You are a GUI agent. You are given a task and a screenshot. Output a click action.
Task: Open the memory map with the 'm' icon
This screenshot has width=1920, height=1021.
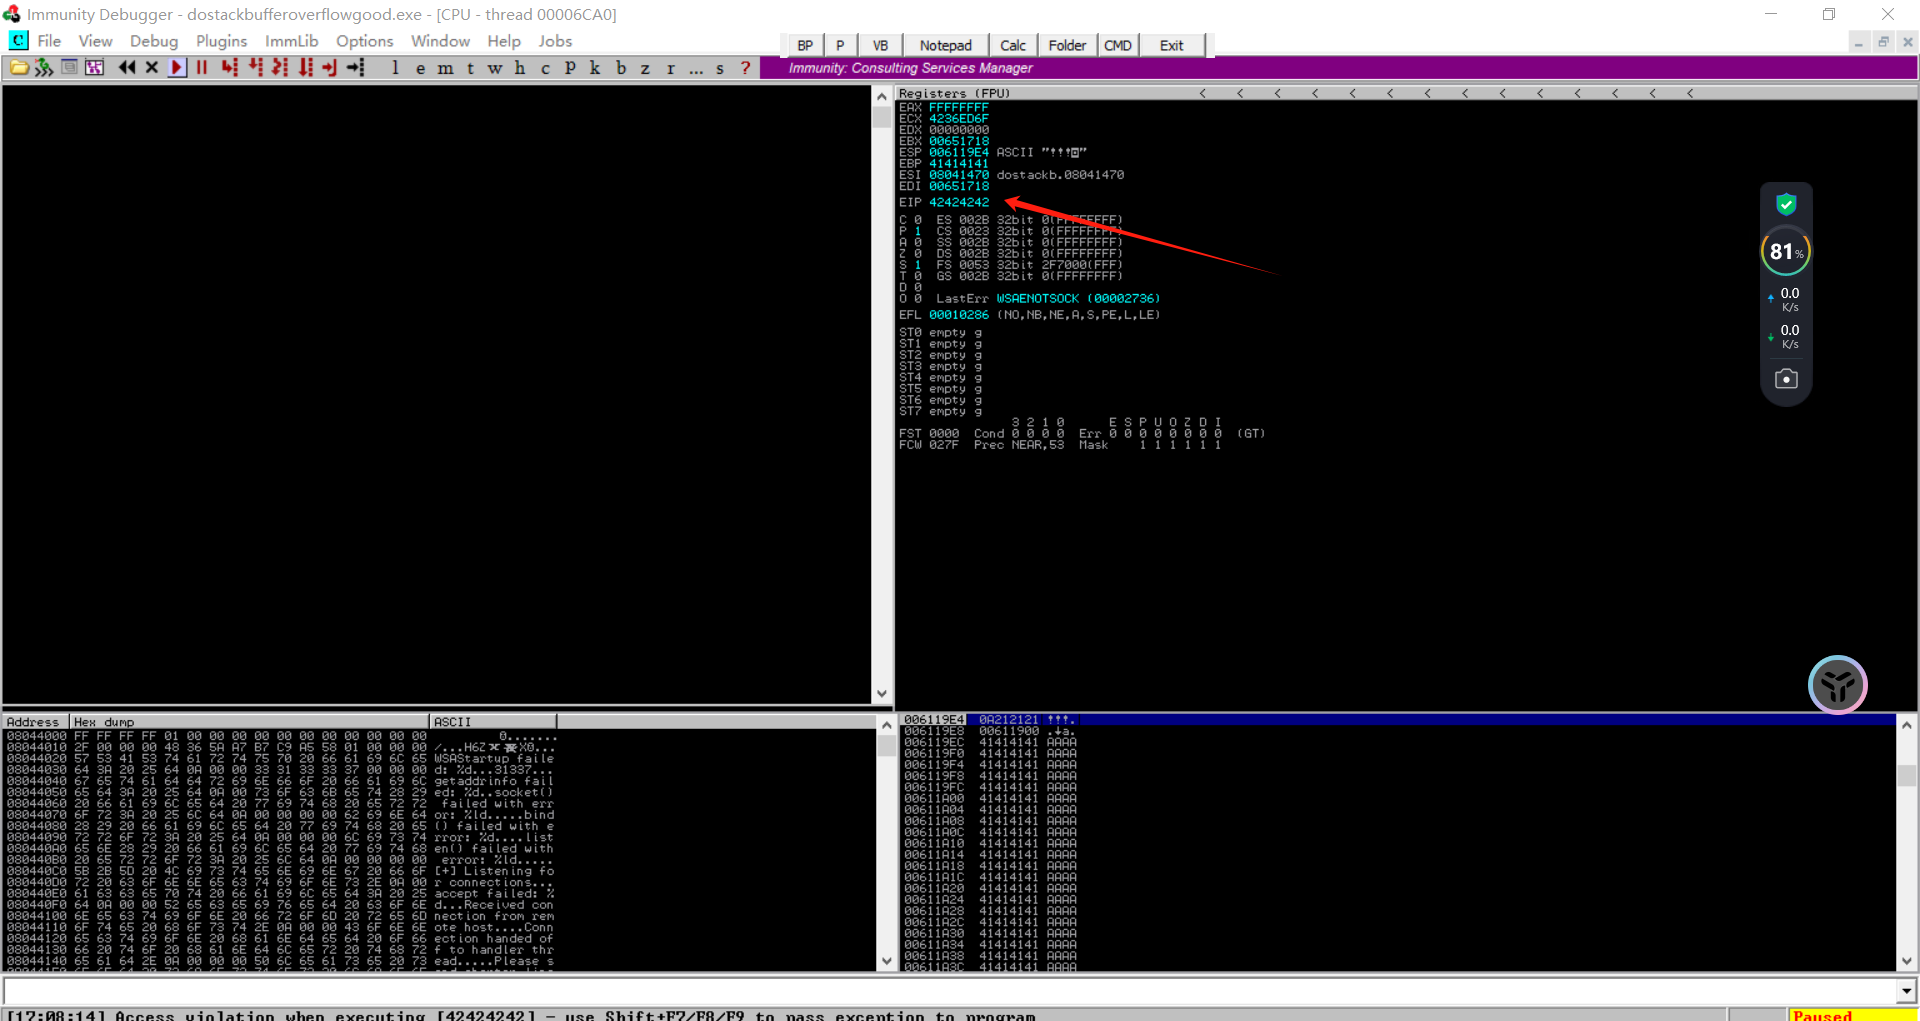pyautogui.click(x=445, y=68)
